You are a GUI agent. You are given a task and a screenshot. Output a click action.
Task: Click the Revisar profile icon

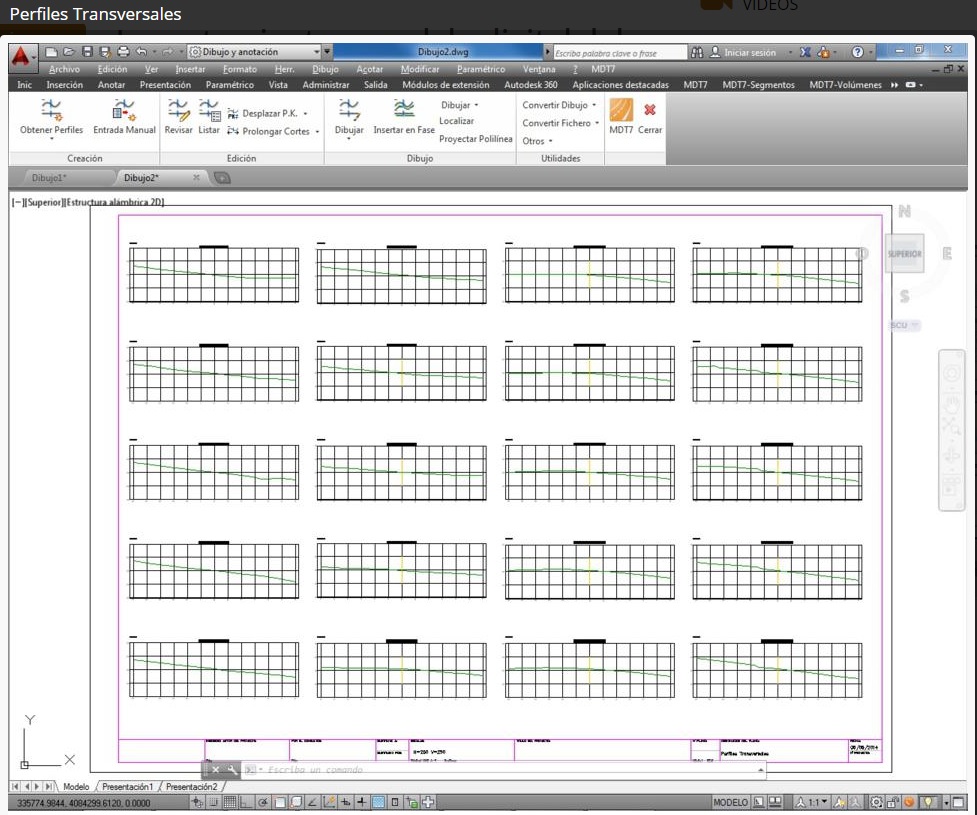(x=178, y=111)
